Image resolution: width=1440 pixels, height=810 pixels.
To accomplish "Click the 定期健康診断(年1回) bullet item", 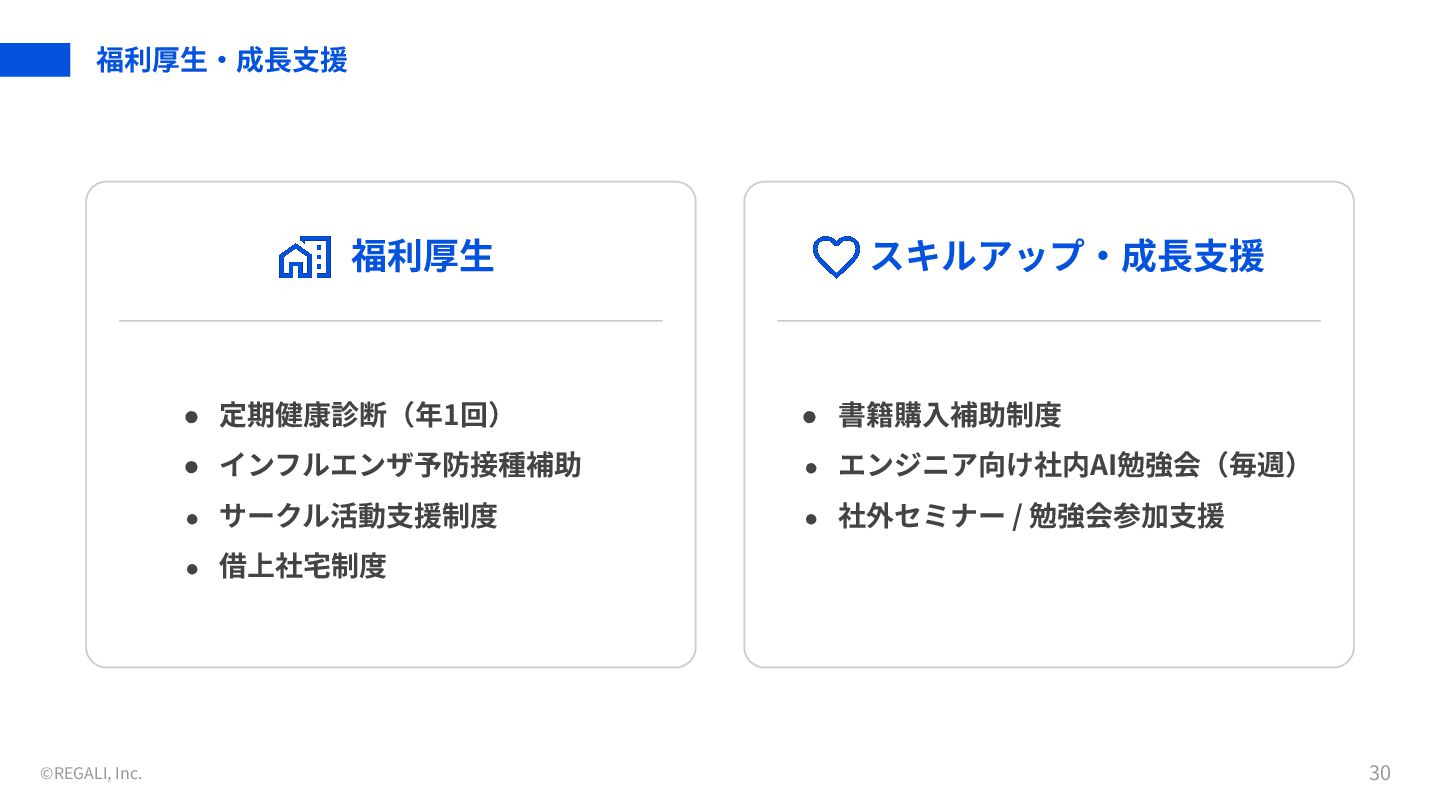I will coord(360,414).
